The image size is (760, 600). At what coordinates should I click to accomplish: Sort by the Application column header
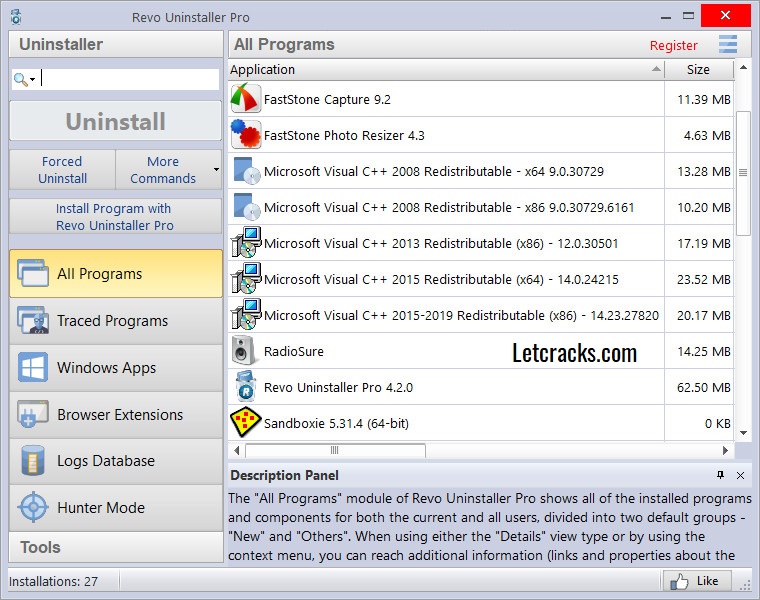[446, 69]
